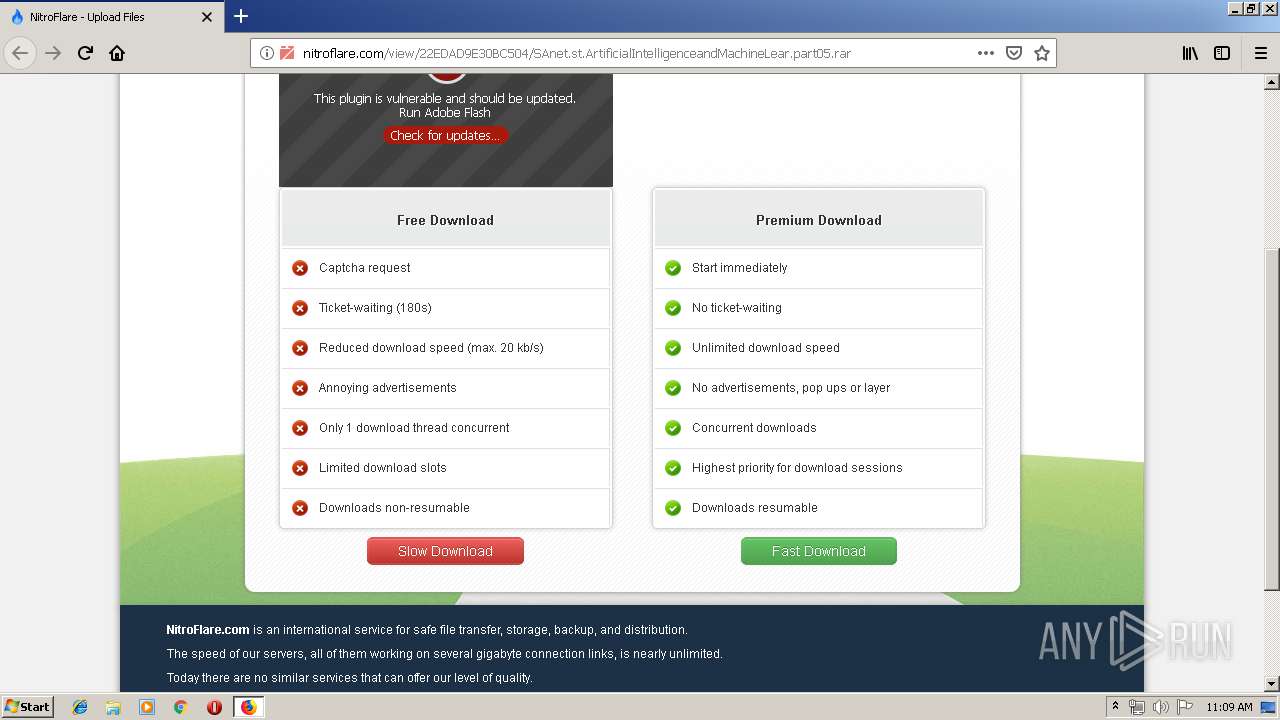Viewport: 1280px width, 720px height.
Task: Select the 'Captcha request' text
Action: click(x=364, y=268)
